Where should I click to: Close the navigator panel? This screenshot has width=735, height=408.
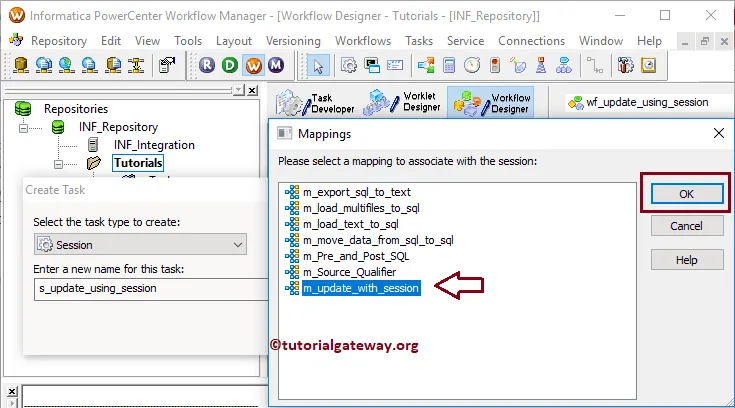(x=252, y=90)
